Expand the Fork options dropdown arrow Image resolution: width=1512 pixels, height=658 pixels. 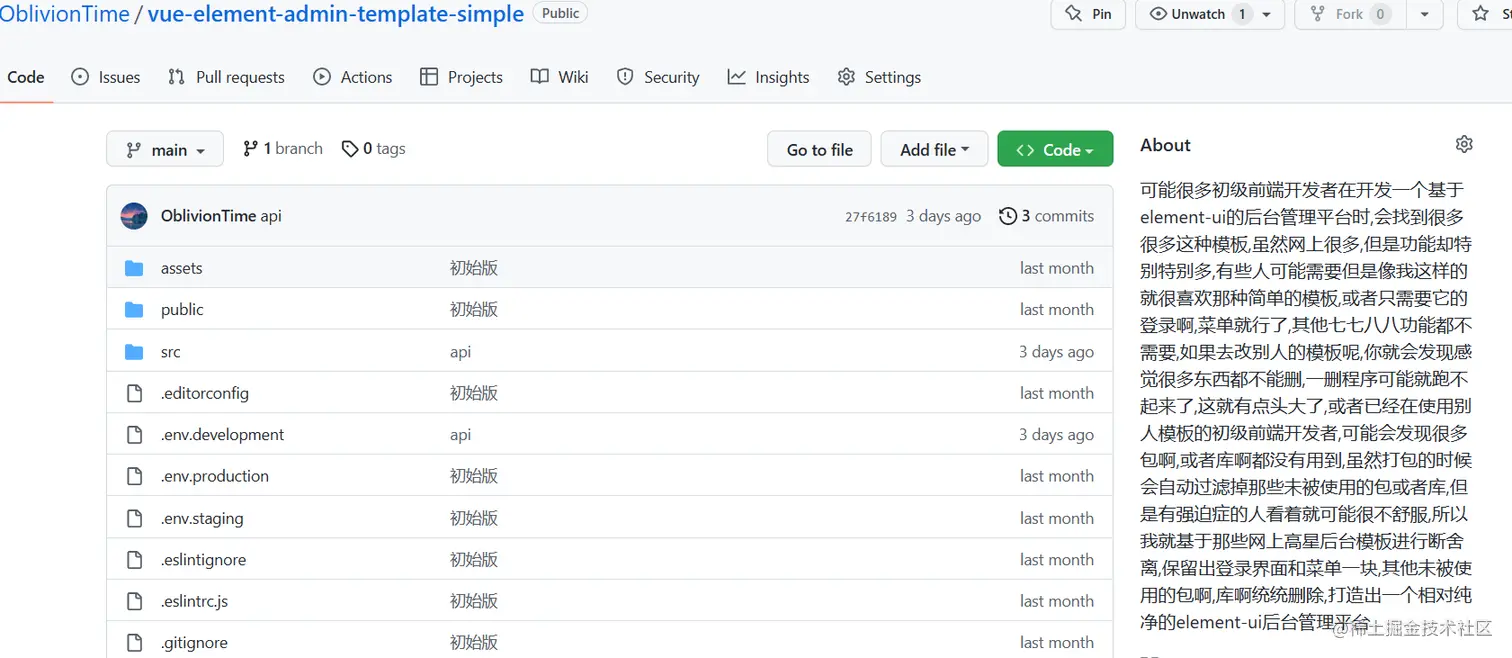(1424, 14)
